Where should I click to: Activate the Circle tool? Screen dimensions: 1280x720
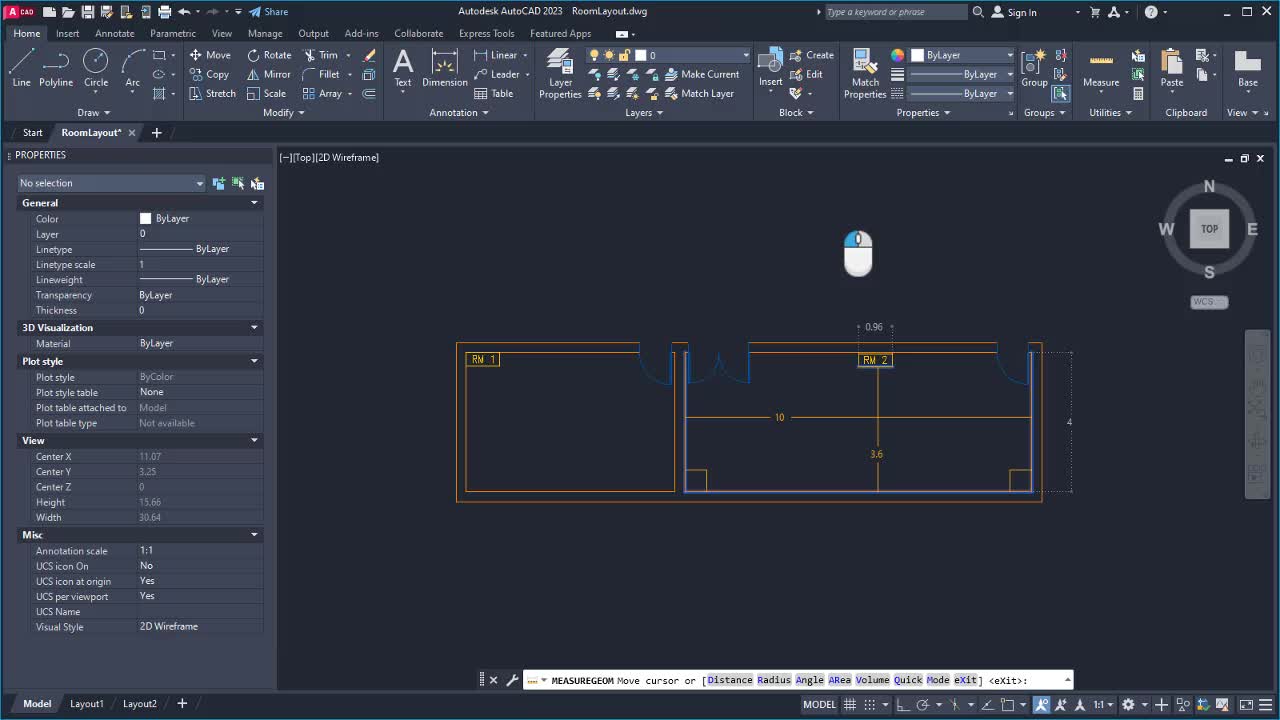tap(96, 70)
